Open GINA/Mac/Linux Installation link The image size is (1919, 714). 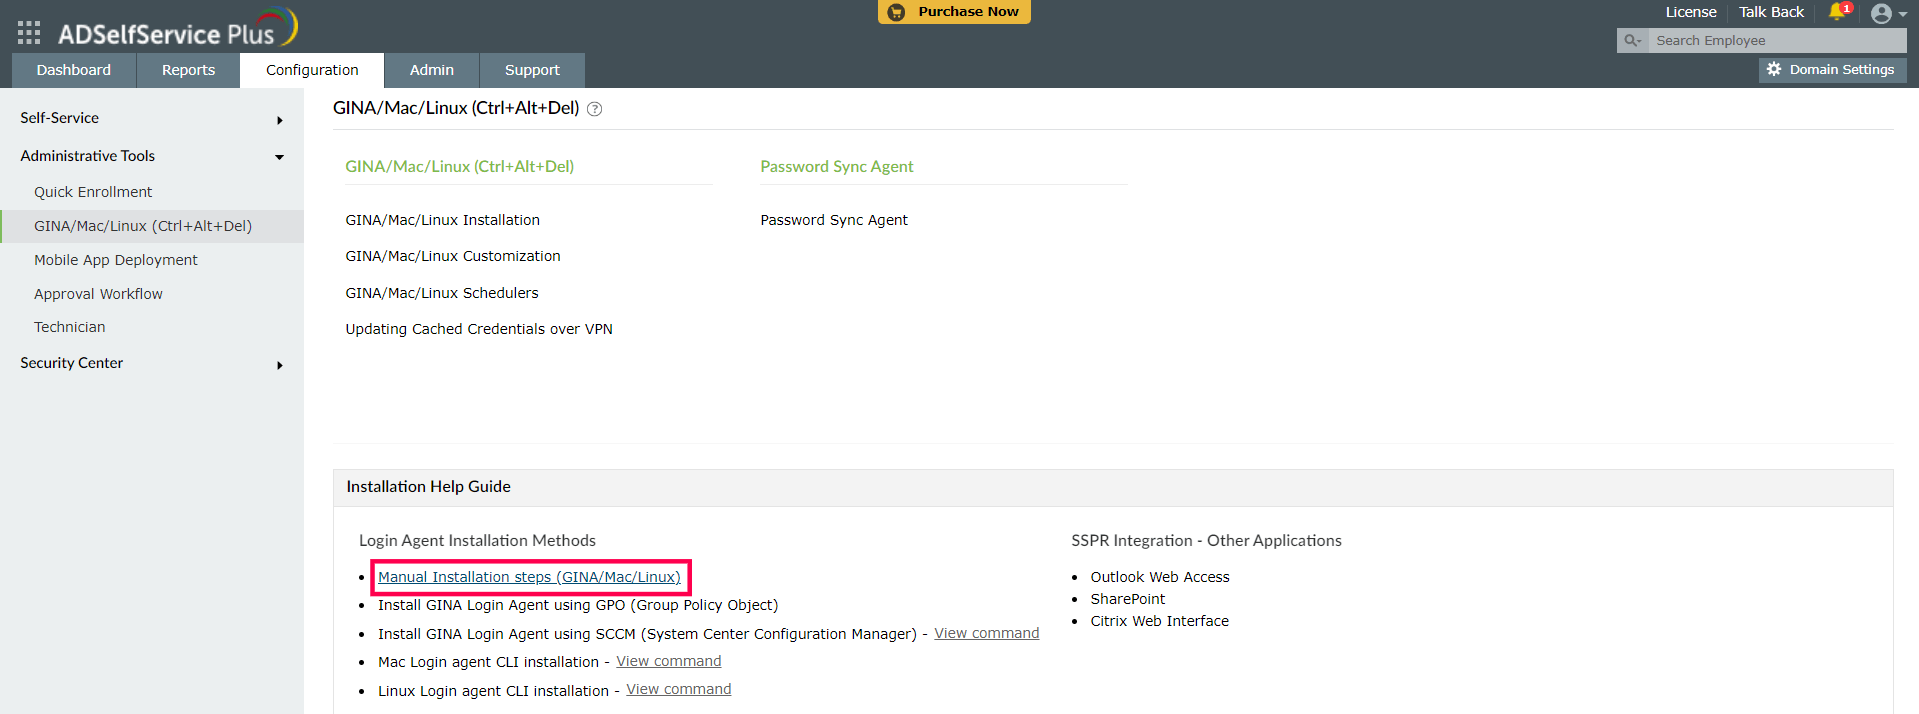442,220
